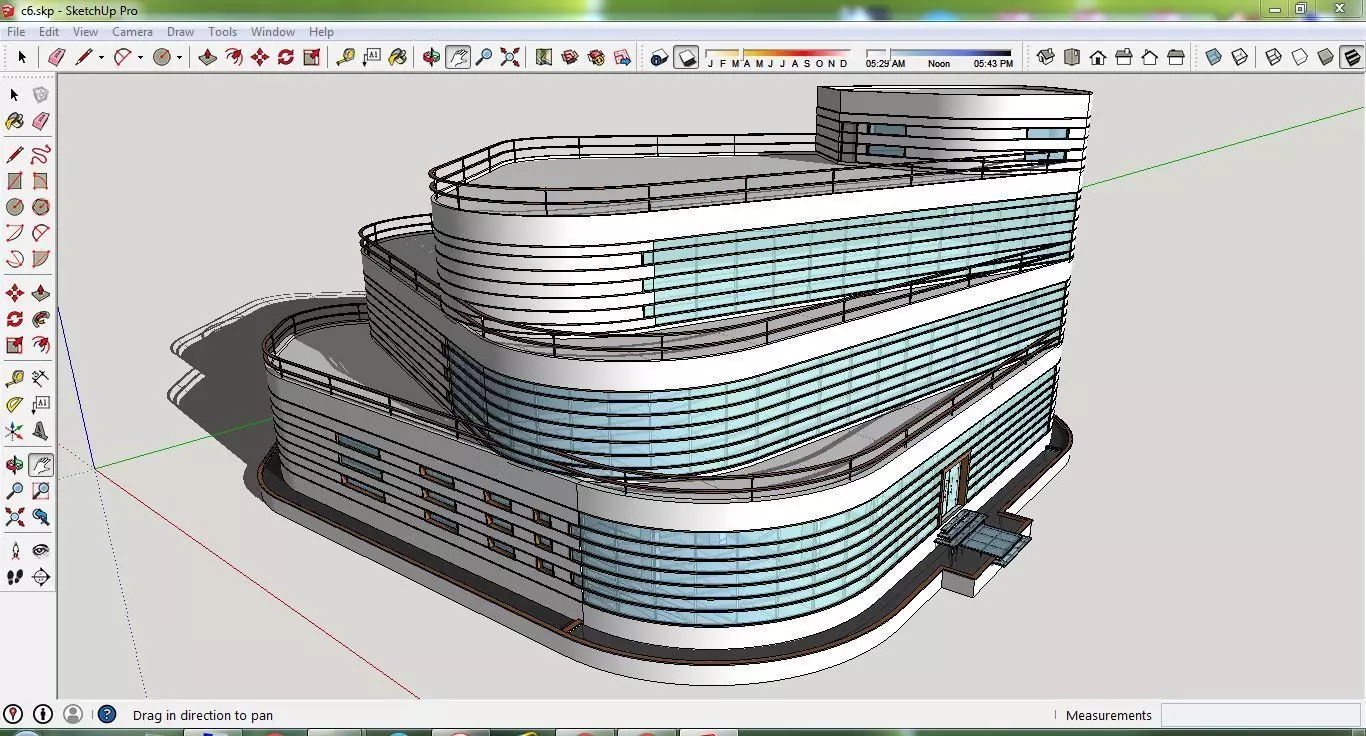Pick the Dimension tool
This screenshot has height=736, width=1366.
[x=40, y=379]
